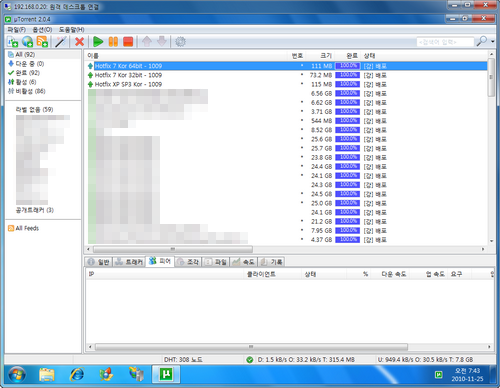Click the 8.52 GB size cell
Viewport: 500px width, 388px height.
coord(321,130)
